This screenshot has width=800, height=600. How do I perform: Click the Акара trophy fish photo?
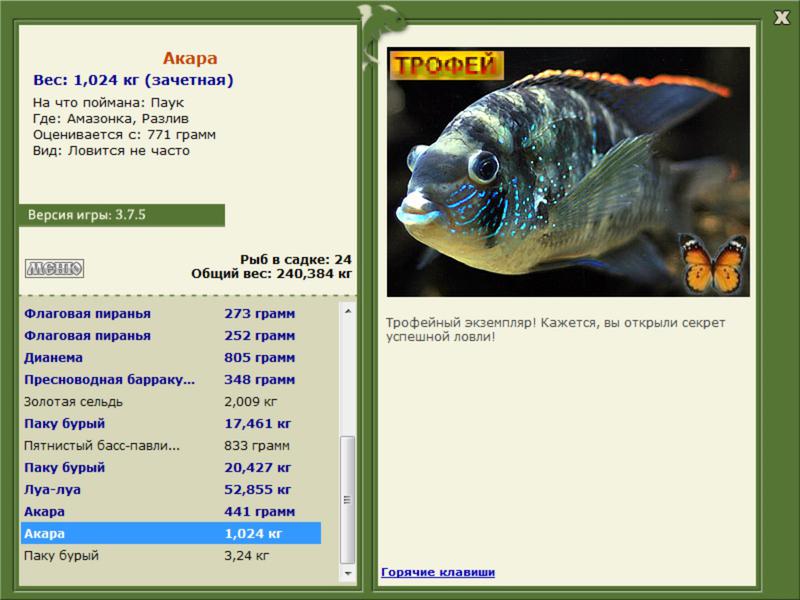pyautogui.click(x=568, y=172)
